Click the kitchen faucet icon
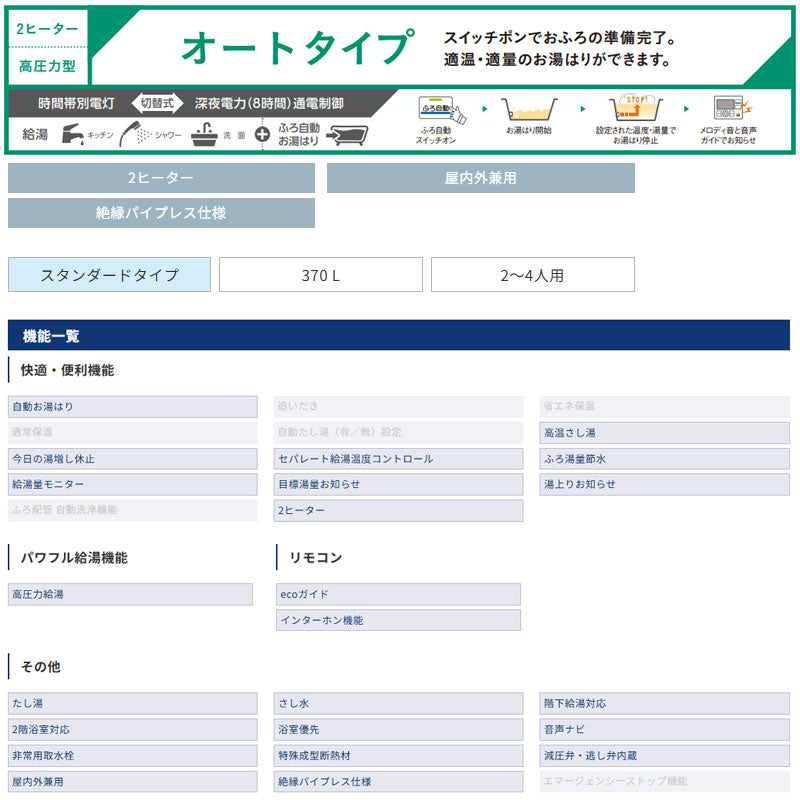Screen dimensions: 800x800 72,135
